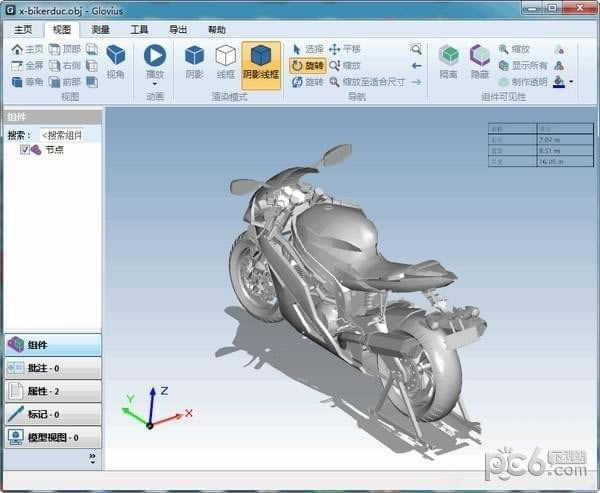Click the 视角 view cube icon
The width and height of the screenshot is (600, 493).
pyautogui.click(x=116, y=60)
